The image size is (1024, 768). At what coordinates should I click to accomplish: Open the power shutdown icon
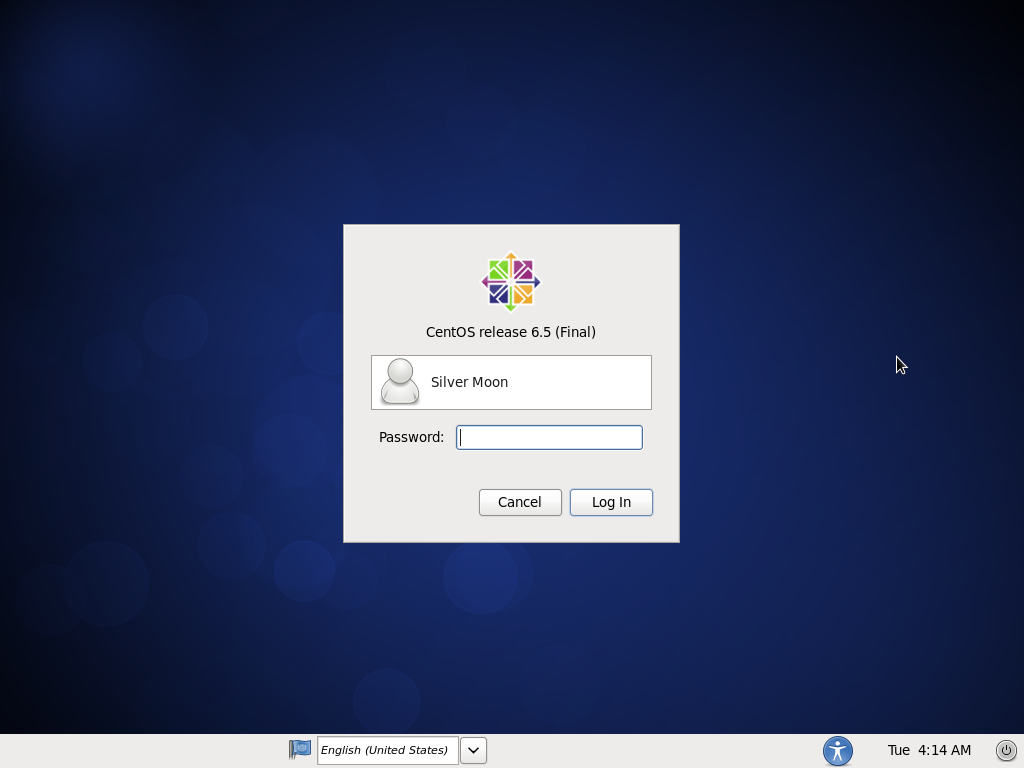point(1006,750)
